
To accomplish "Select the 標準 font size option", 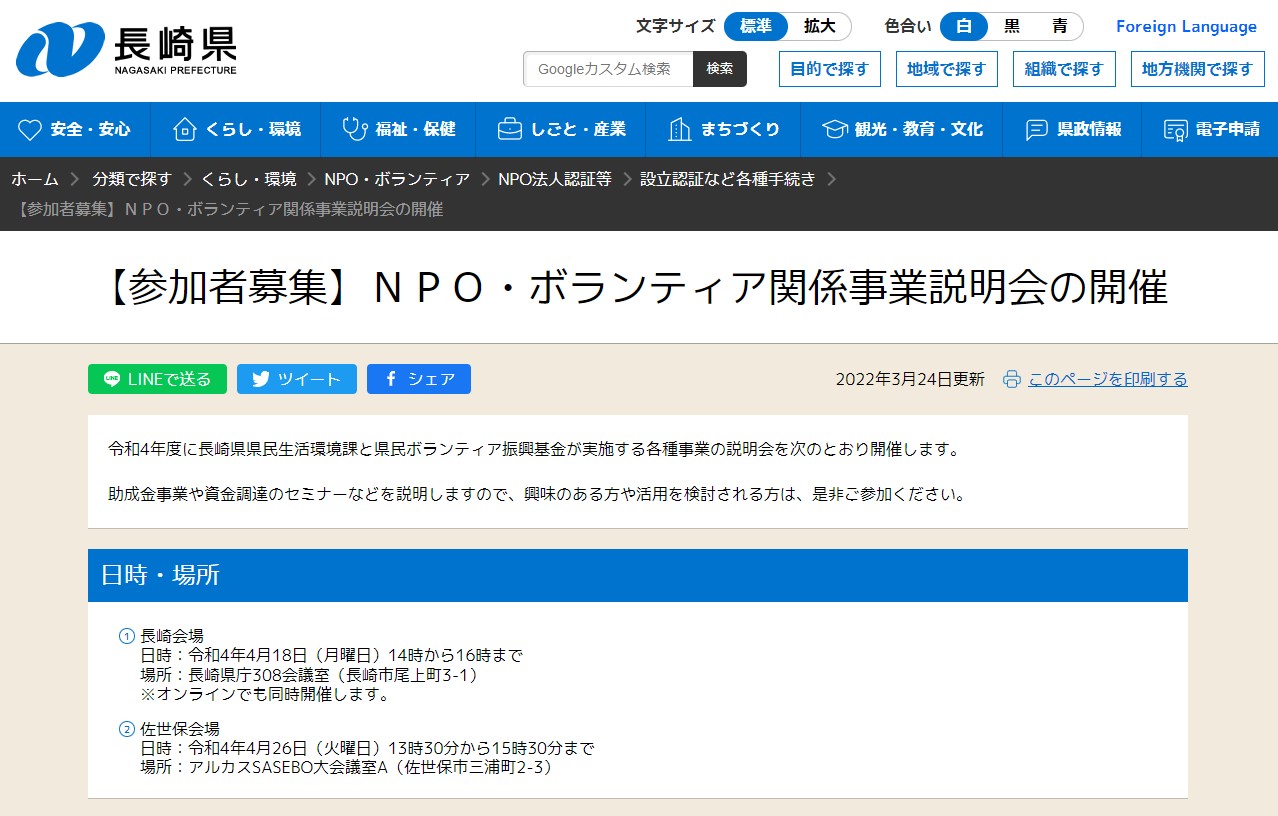I will (755, 27).
